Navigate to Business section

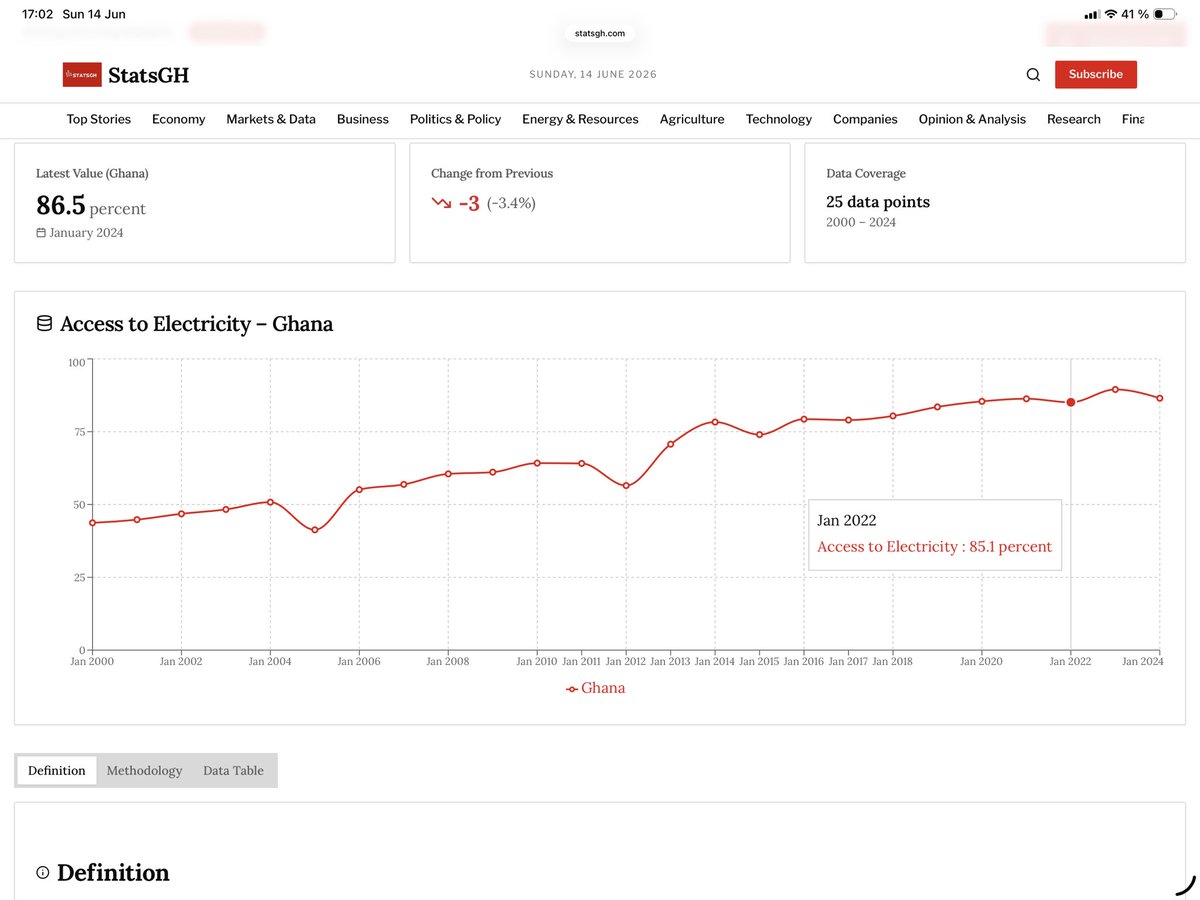point(363,119)
